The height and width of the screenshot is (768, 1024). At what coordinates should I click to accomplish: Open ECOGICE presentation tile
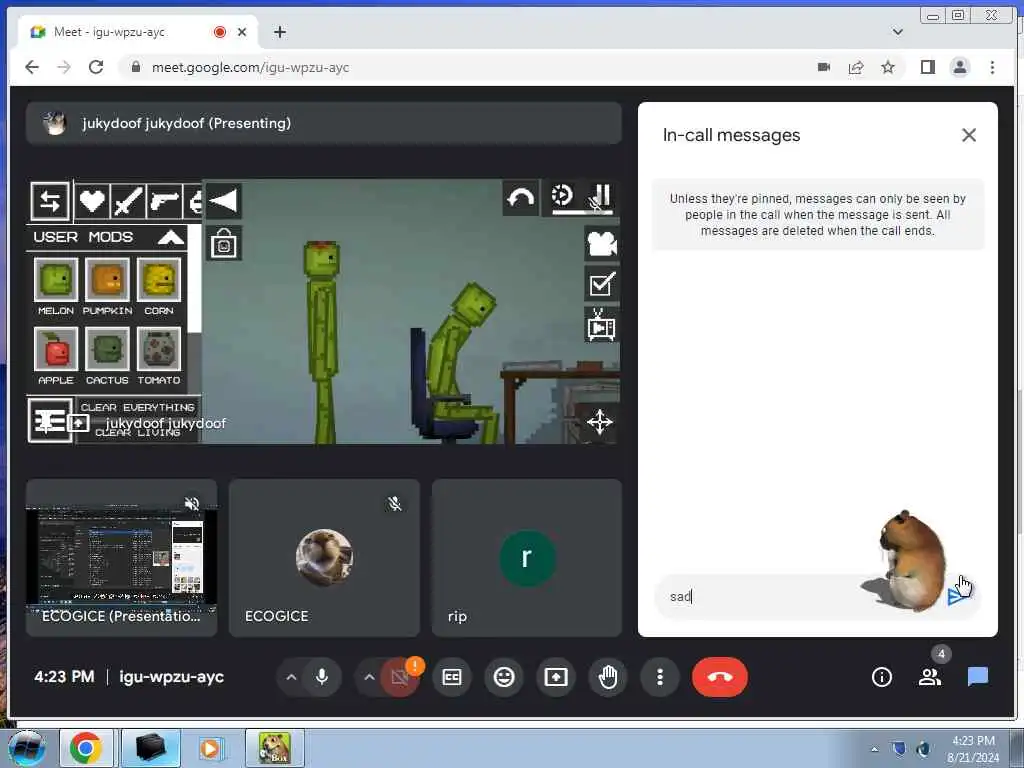(121, 558)
